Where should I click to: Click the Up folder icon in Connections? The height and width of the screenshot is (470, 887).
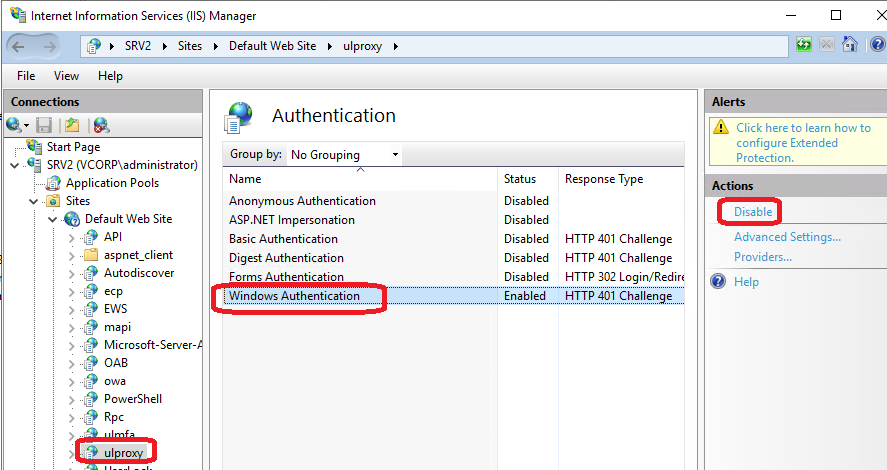point(72,125)
